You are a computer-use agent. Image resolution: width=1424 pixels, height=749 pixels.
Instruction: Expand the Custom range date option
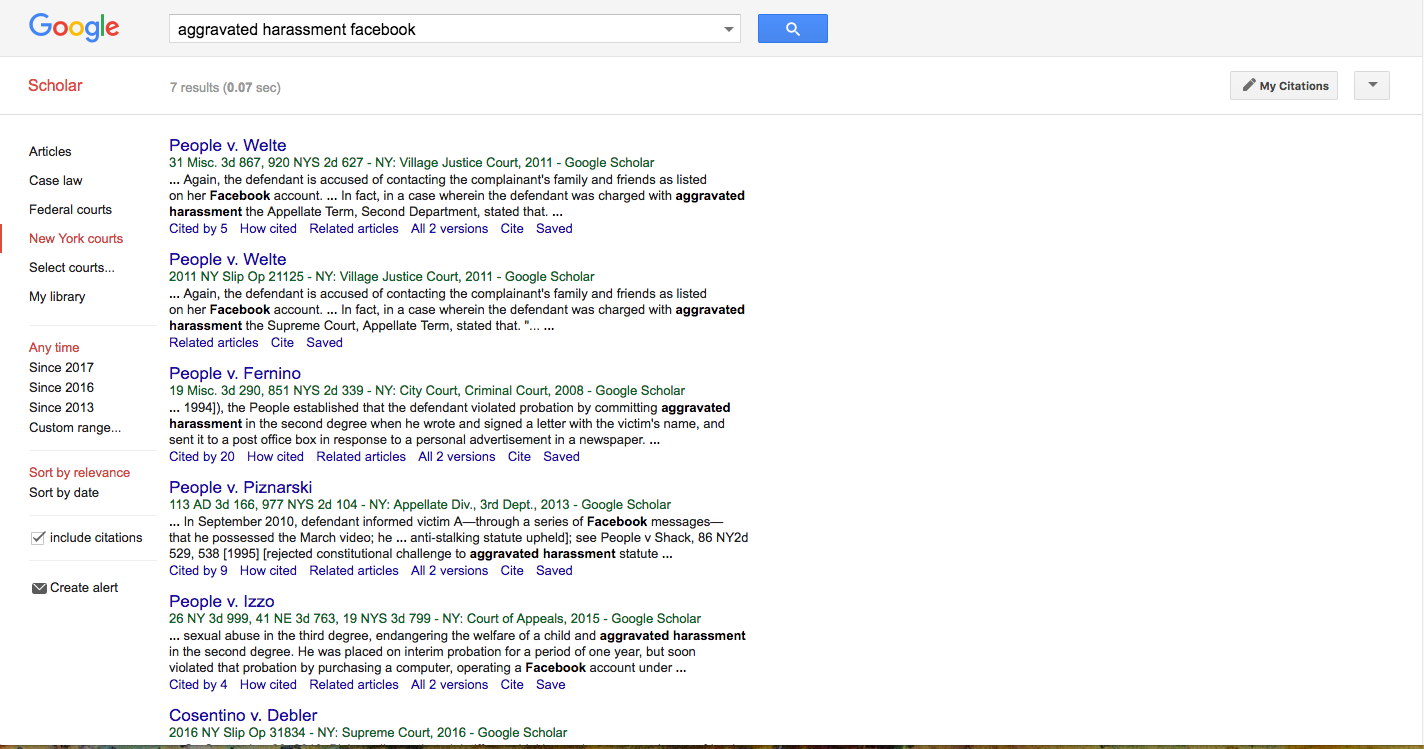point(74,427)
